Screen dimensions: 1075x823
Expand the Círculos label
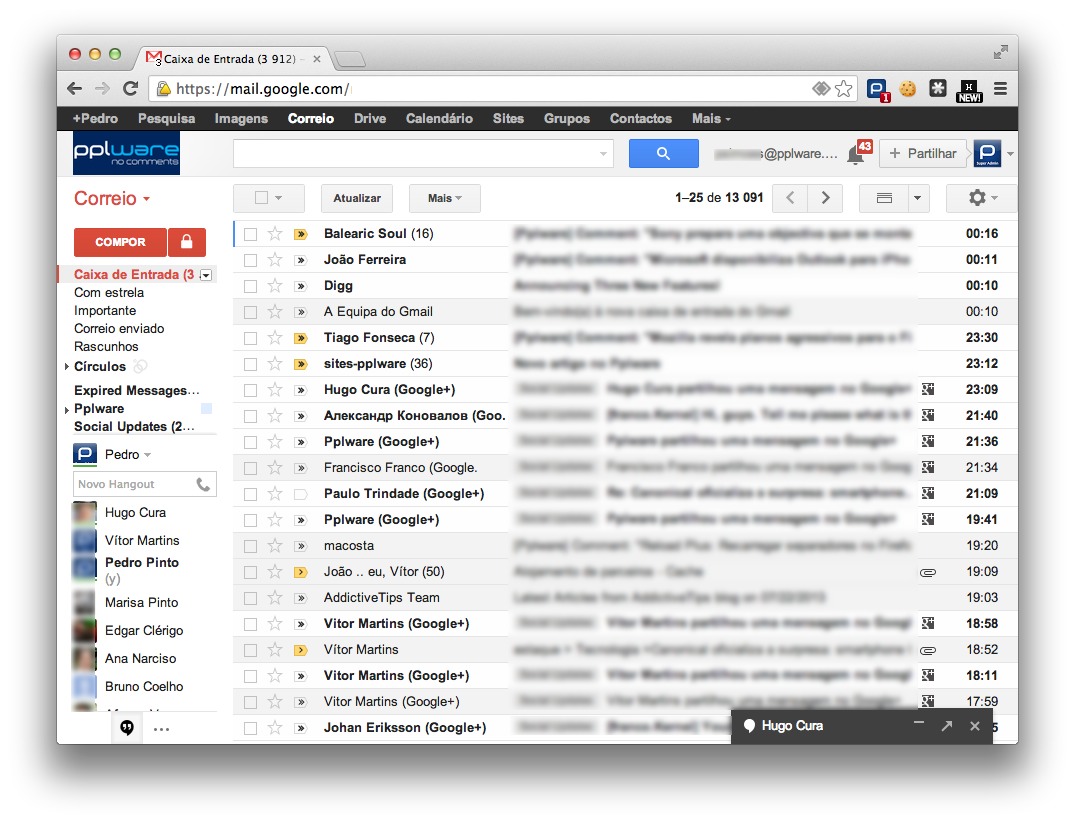(x=67, y=366)
